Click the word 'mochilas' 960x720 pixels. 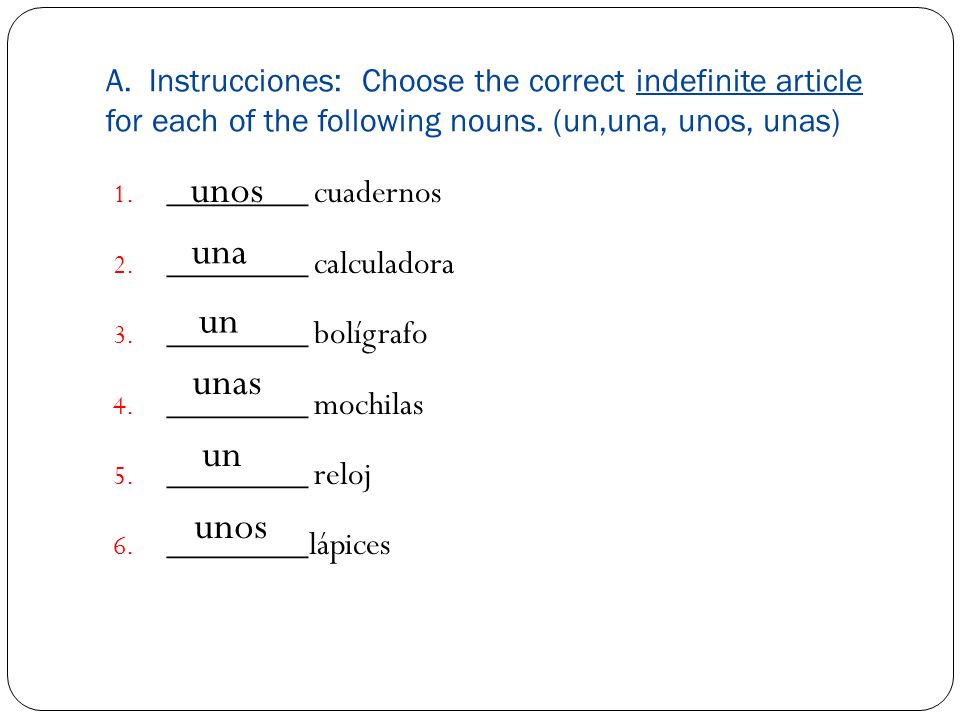(x=368, y=405)
